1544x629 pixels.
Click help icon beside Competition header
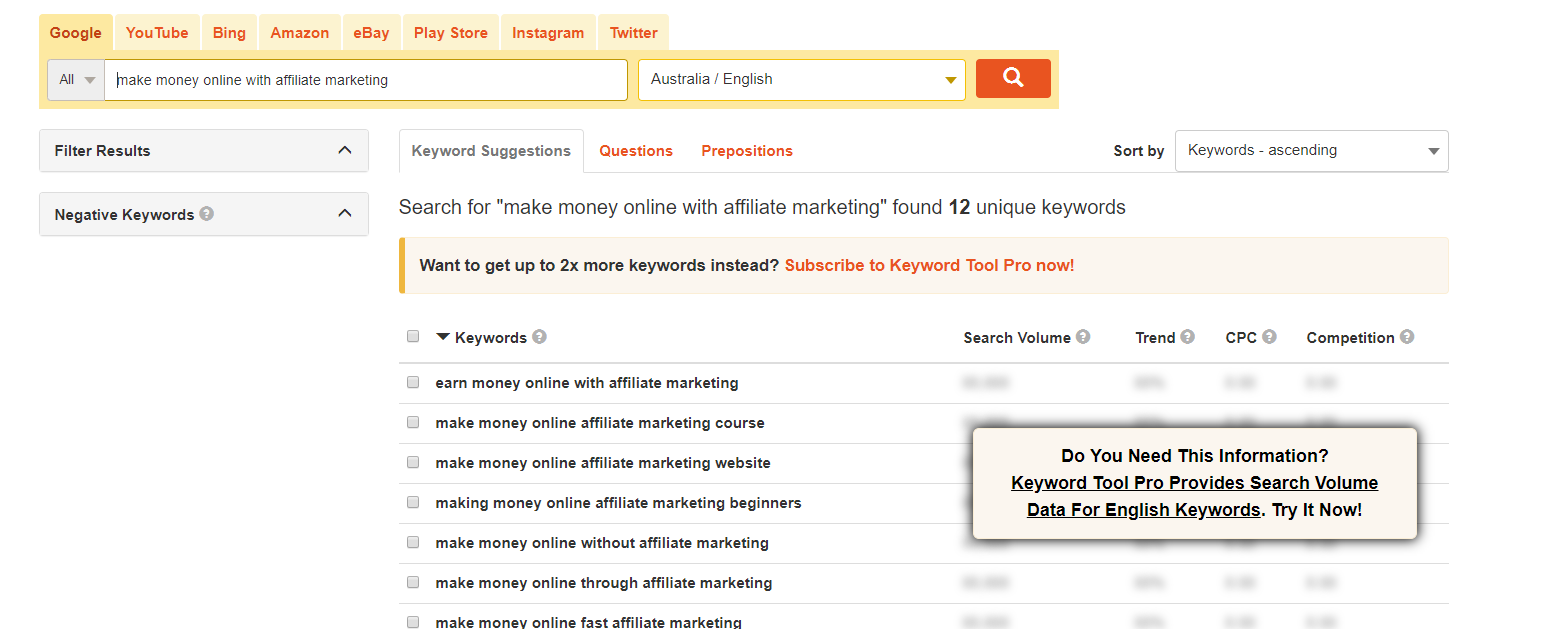click(x=1407, y=337)
